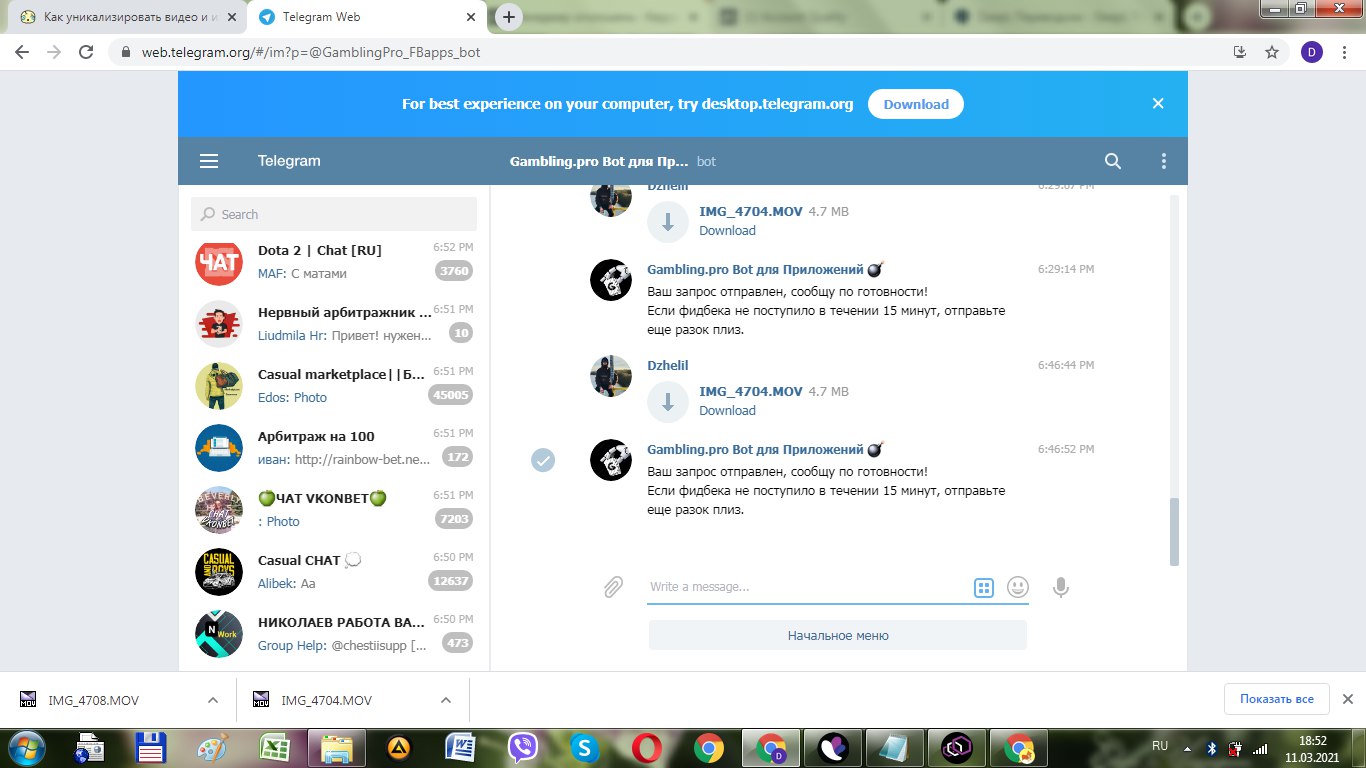Open the Chrome profile D avatar
This screenshot has height=768, width=1366.
(x=1311, y=52)
